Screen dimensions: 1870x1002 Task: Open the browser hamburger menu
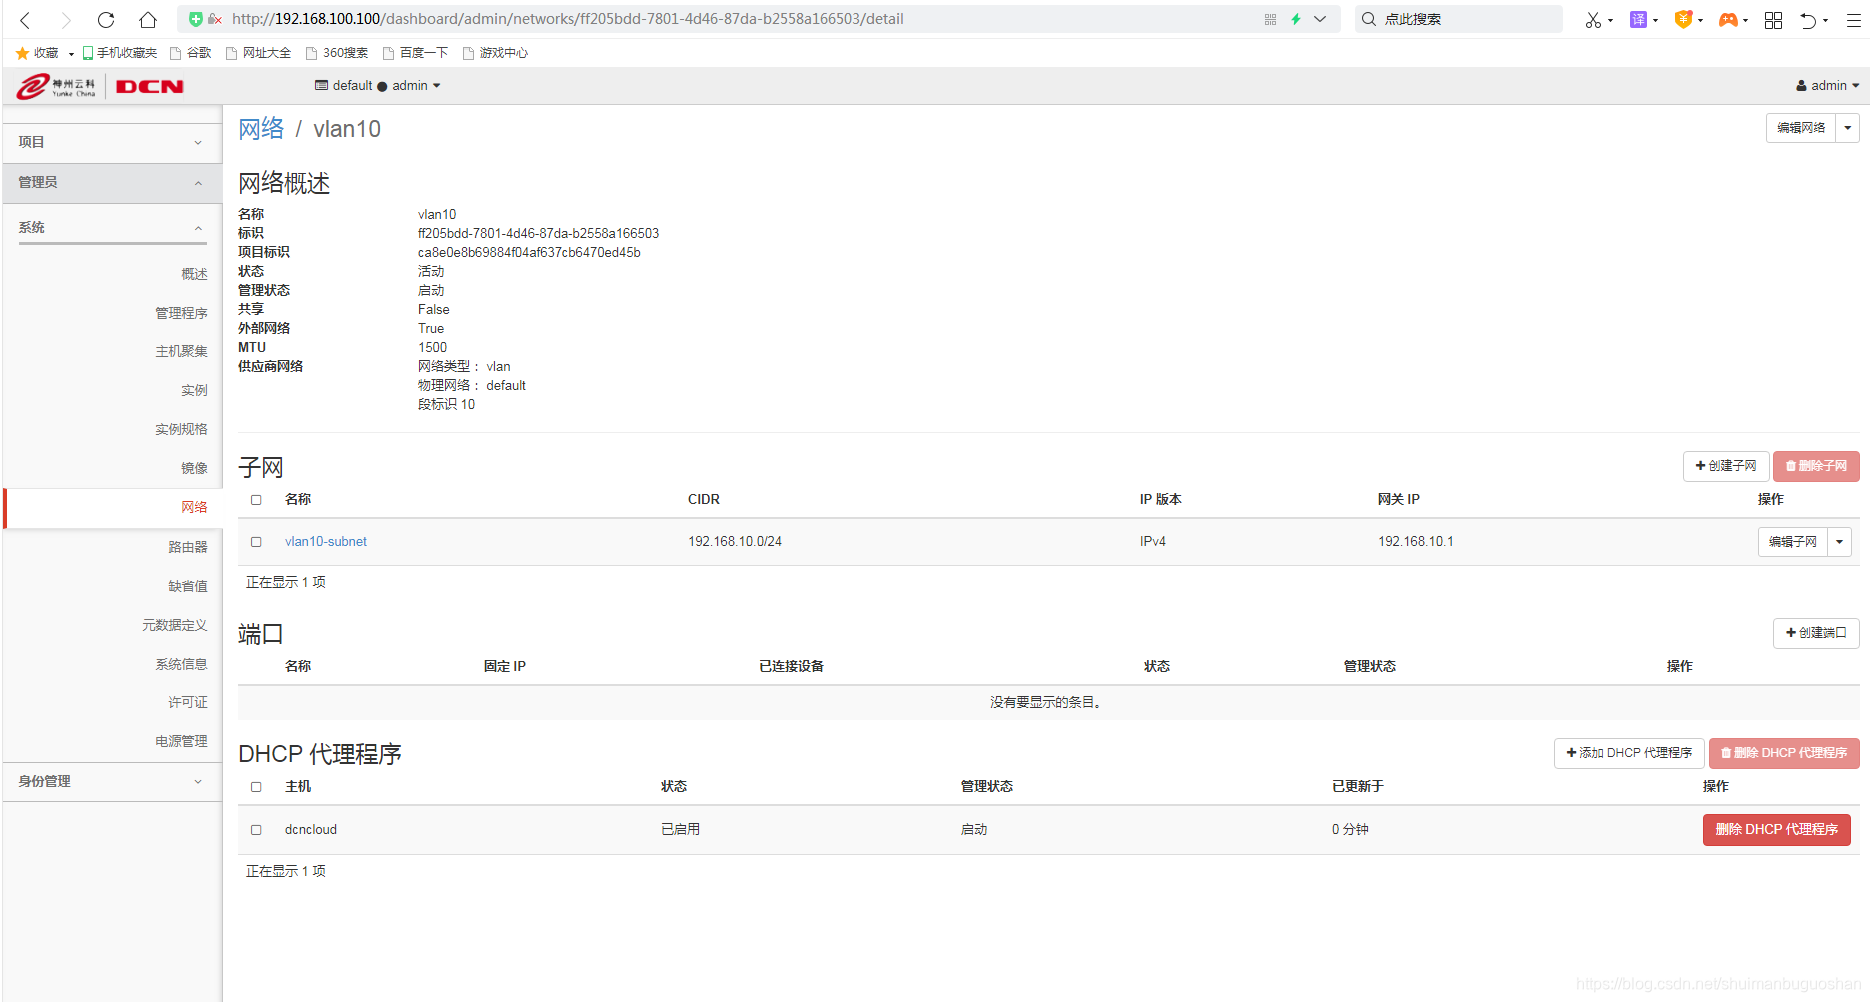[x=1853, y=19]
